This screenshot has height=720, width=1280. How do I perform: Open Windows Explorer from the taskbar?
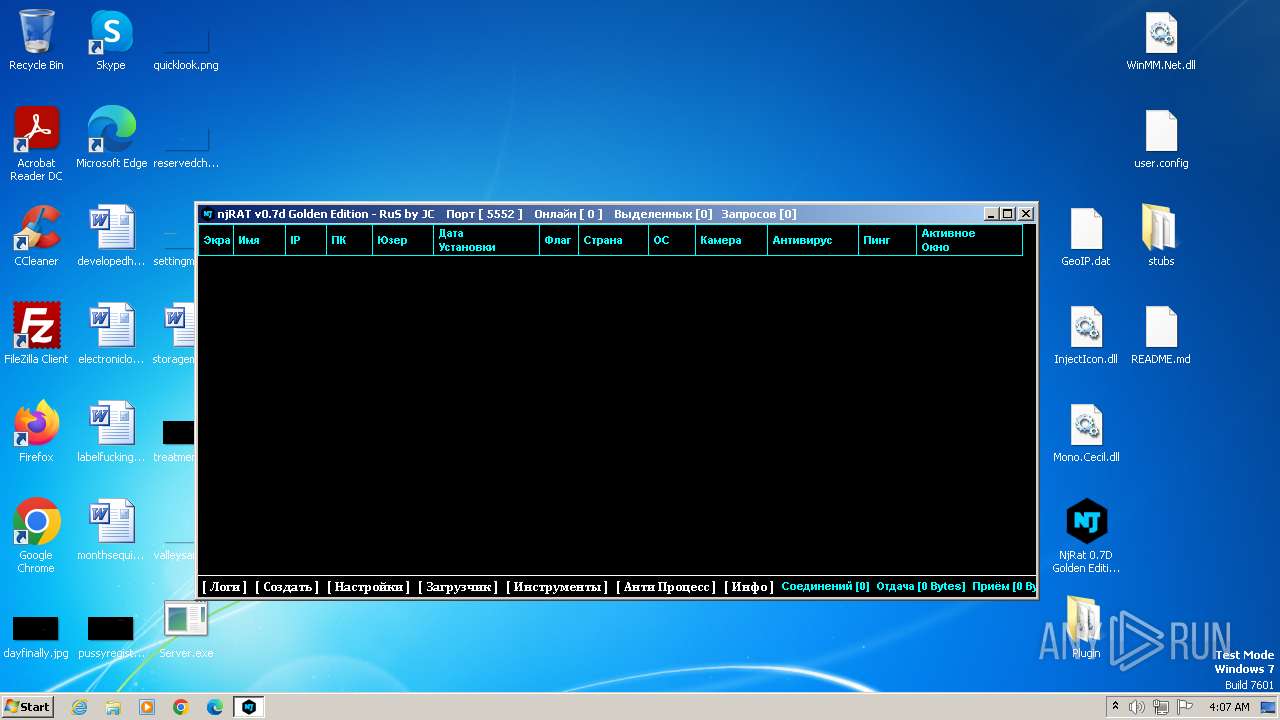(x=113, y=707)
